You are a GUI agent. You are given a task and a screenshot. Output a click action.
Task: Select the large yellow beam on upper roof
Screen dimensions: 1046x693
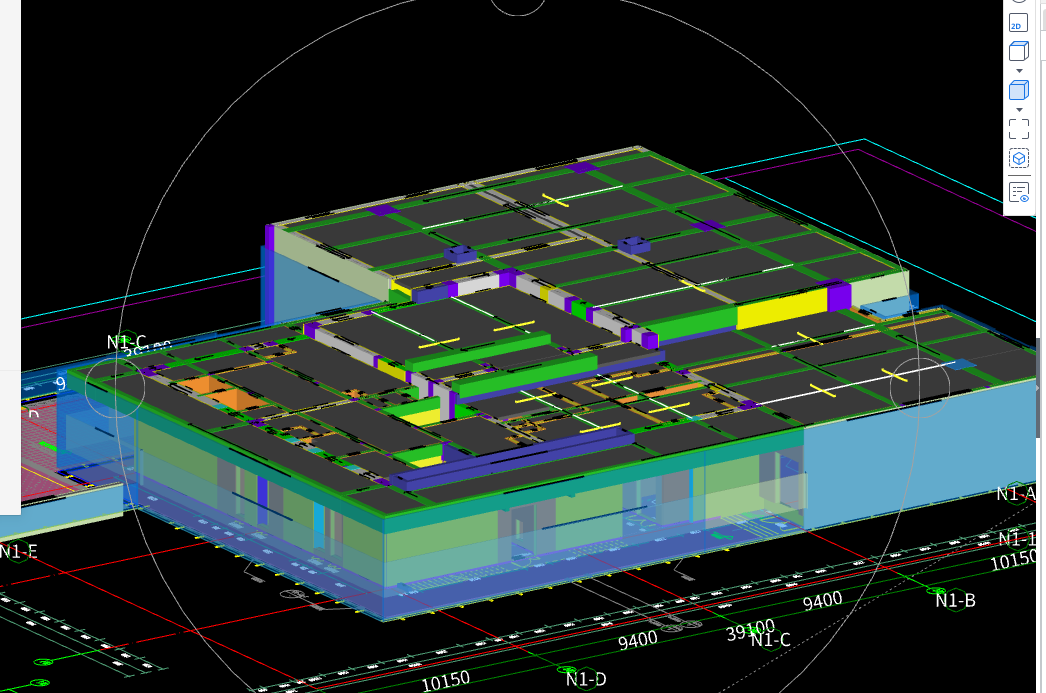pyautogui.click(x=782, y=309)
